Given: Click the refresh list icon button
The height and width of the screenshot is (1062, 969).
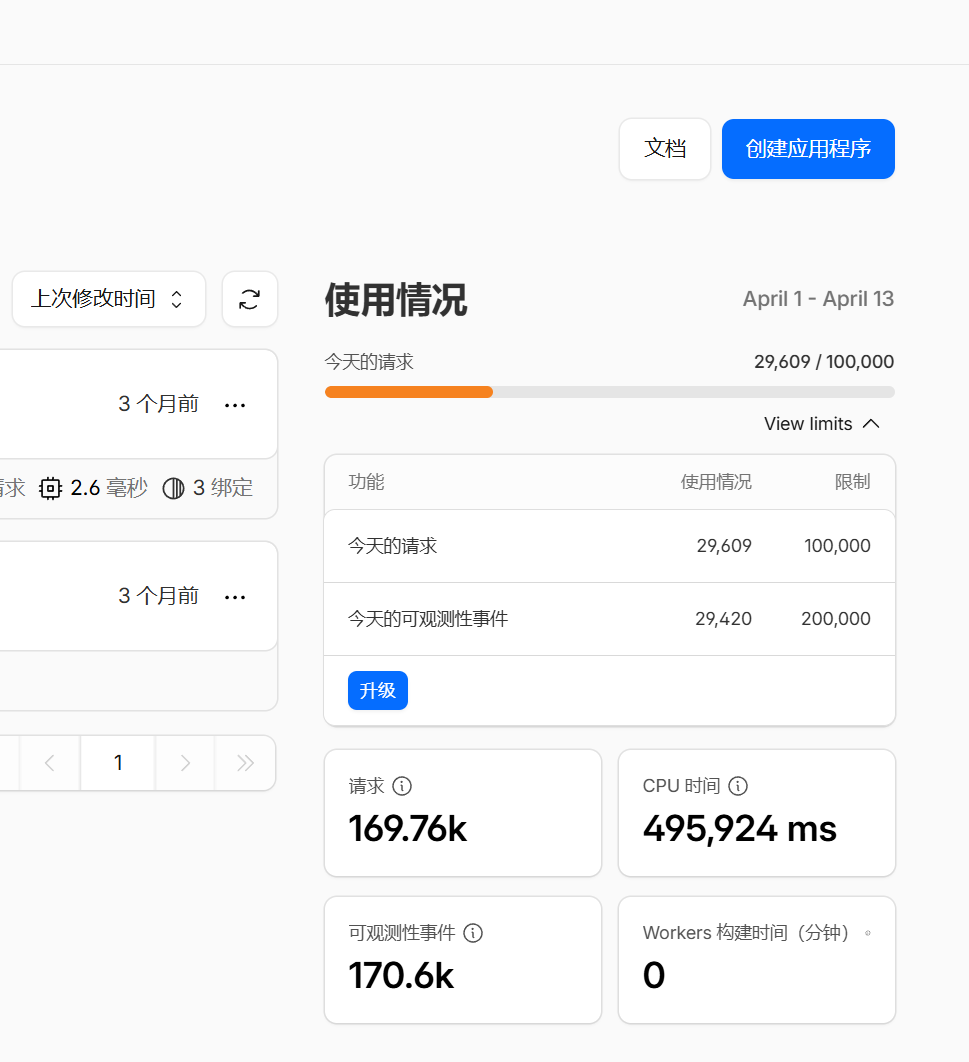Looking at the screenshot, I should coord(250,299).
